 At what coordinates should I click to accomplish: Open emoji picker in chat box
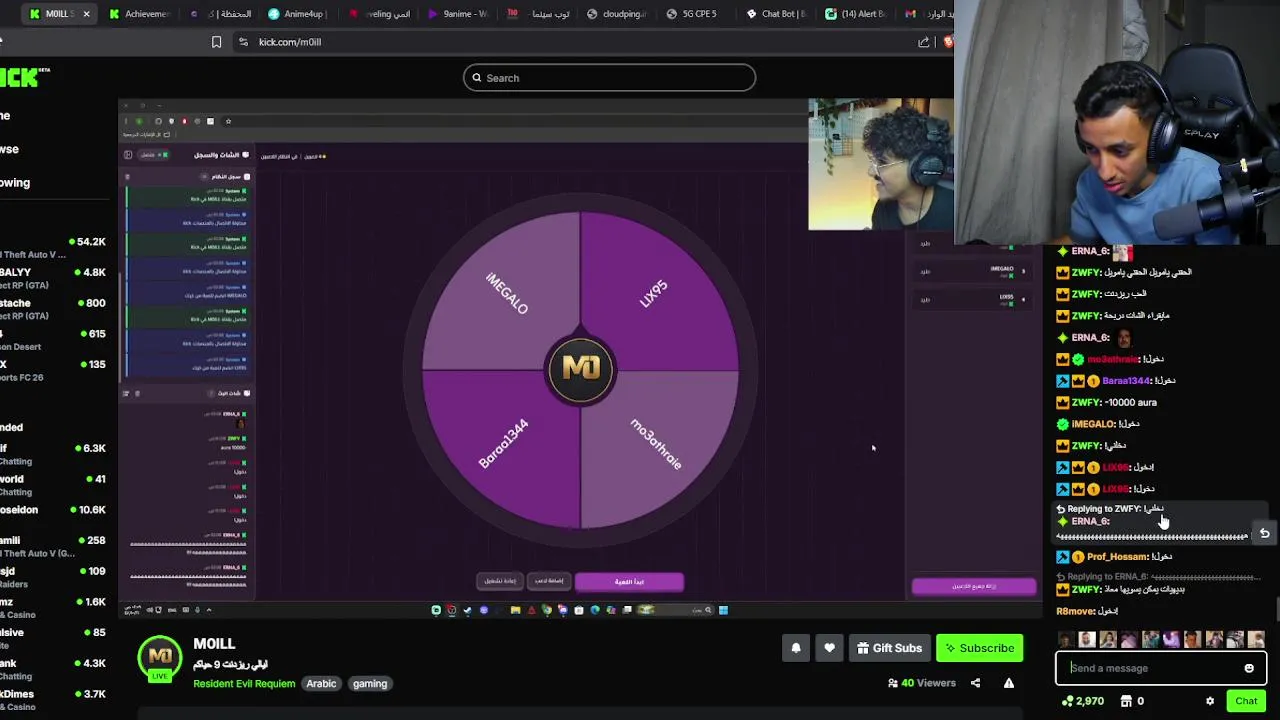pos(1249,668)
